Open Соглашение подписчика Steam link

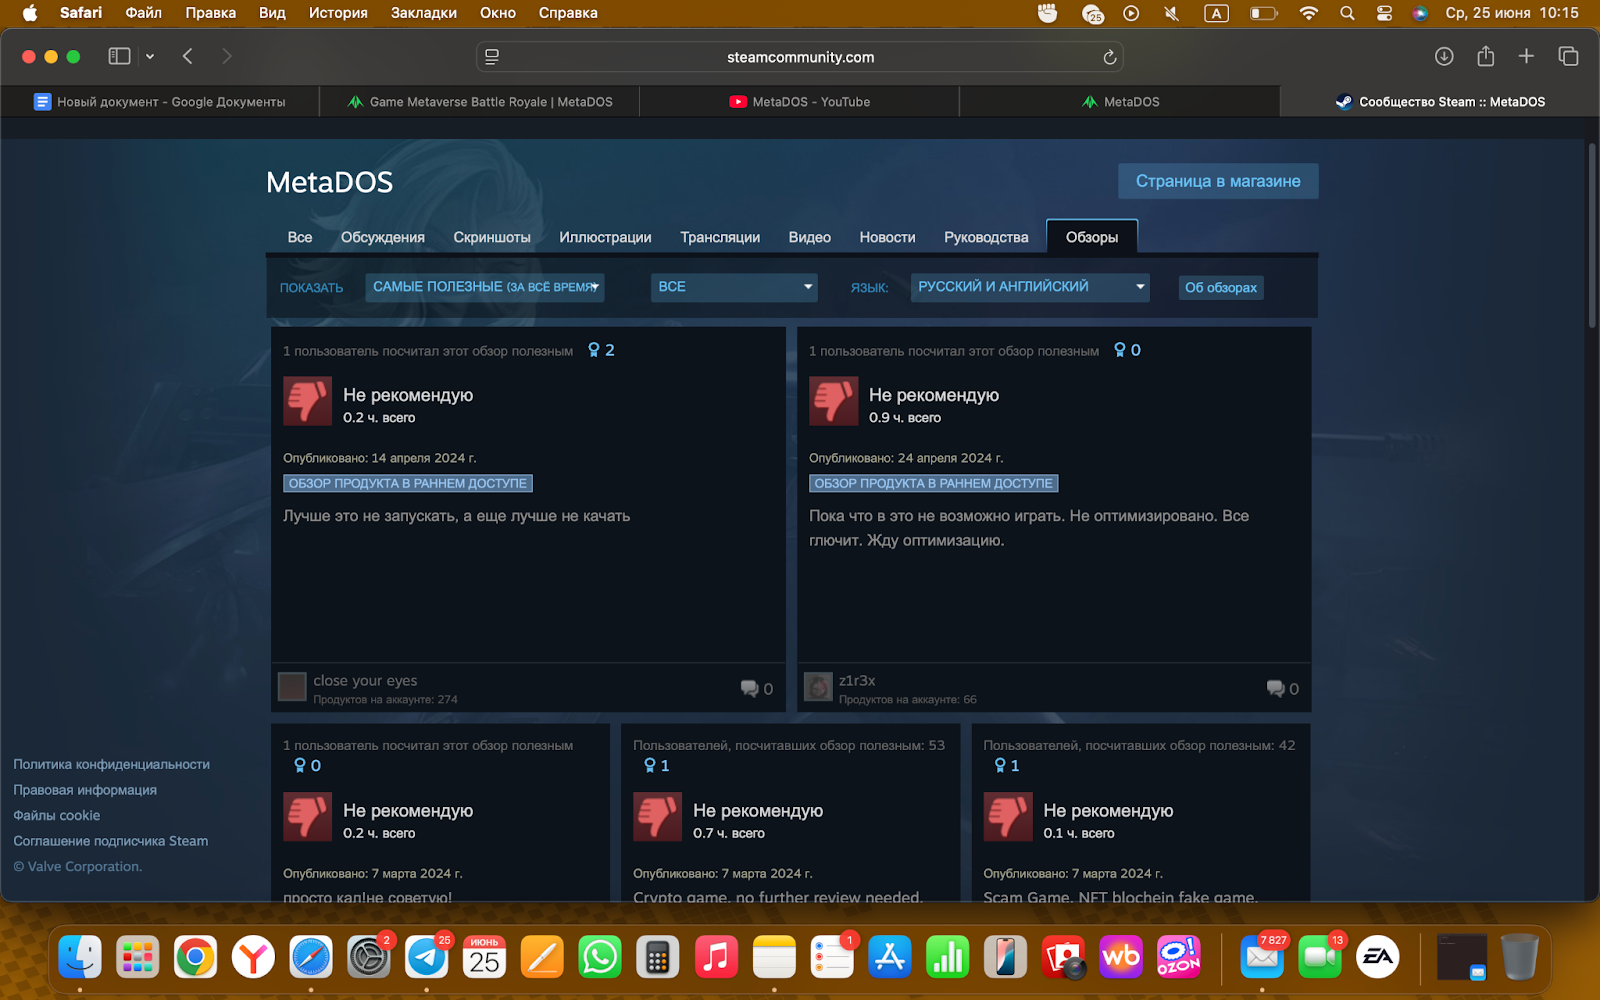click(111, 841)
